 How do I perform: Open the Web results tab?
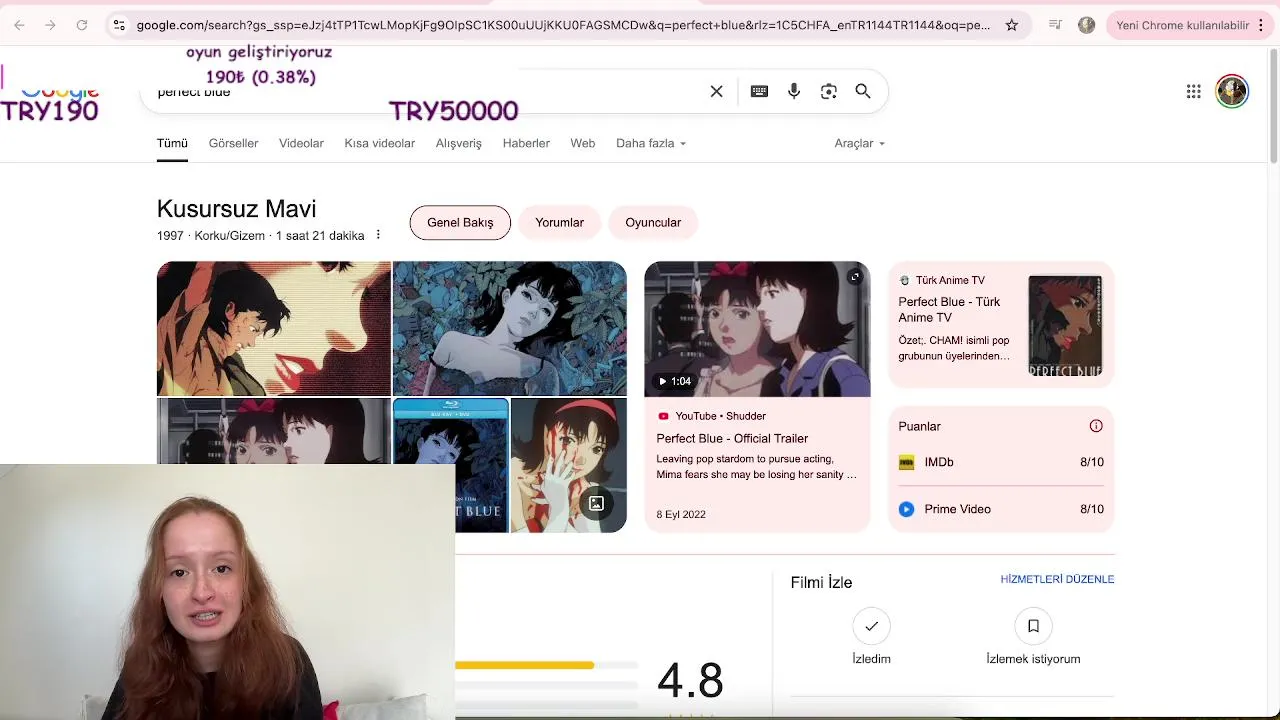click(x=582, y=143)
